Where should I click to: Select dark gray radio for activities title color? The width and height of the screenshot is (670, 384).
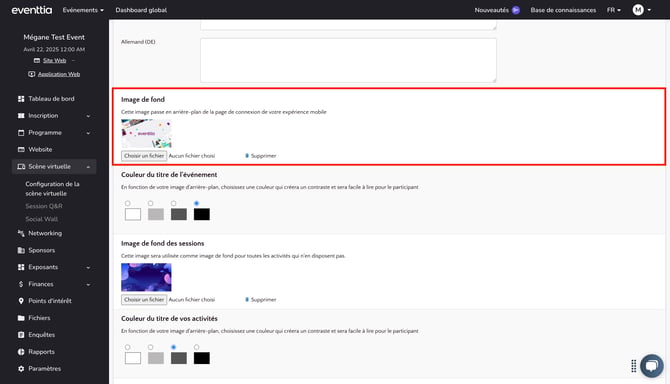point(173,347)
